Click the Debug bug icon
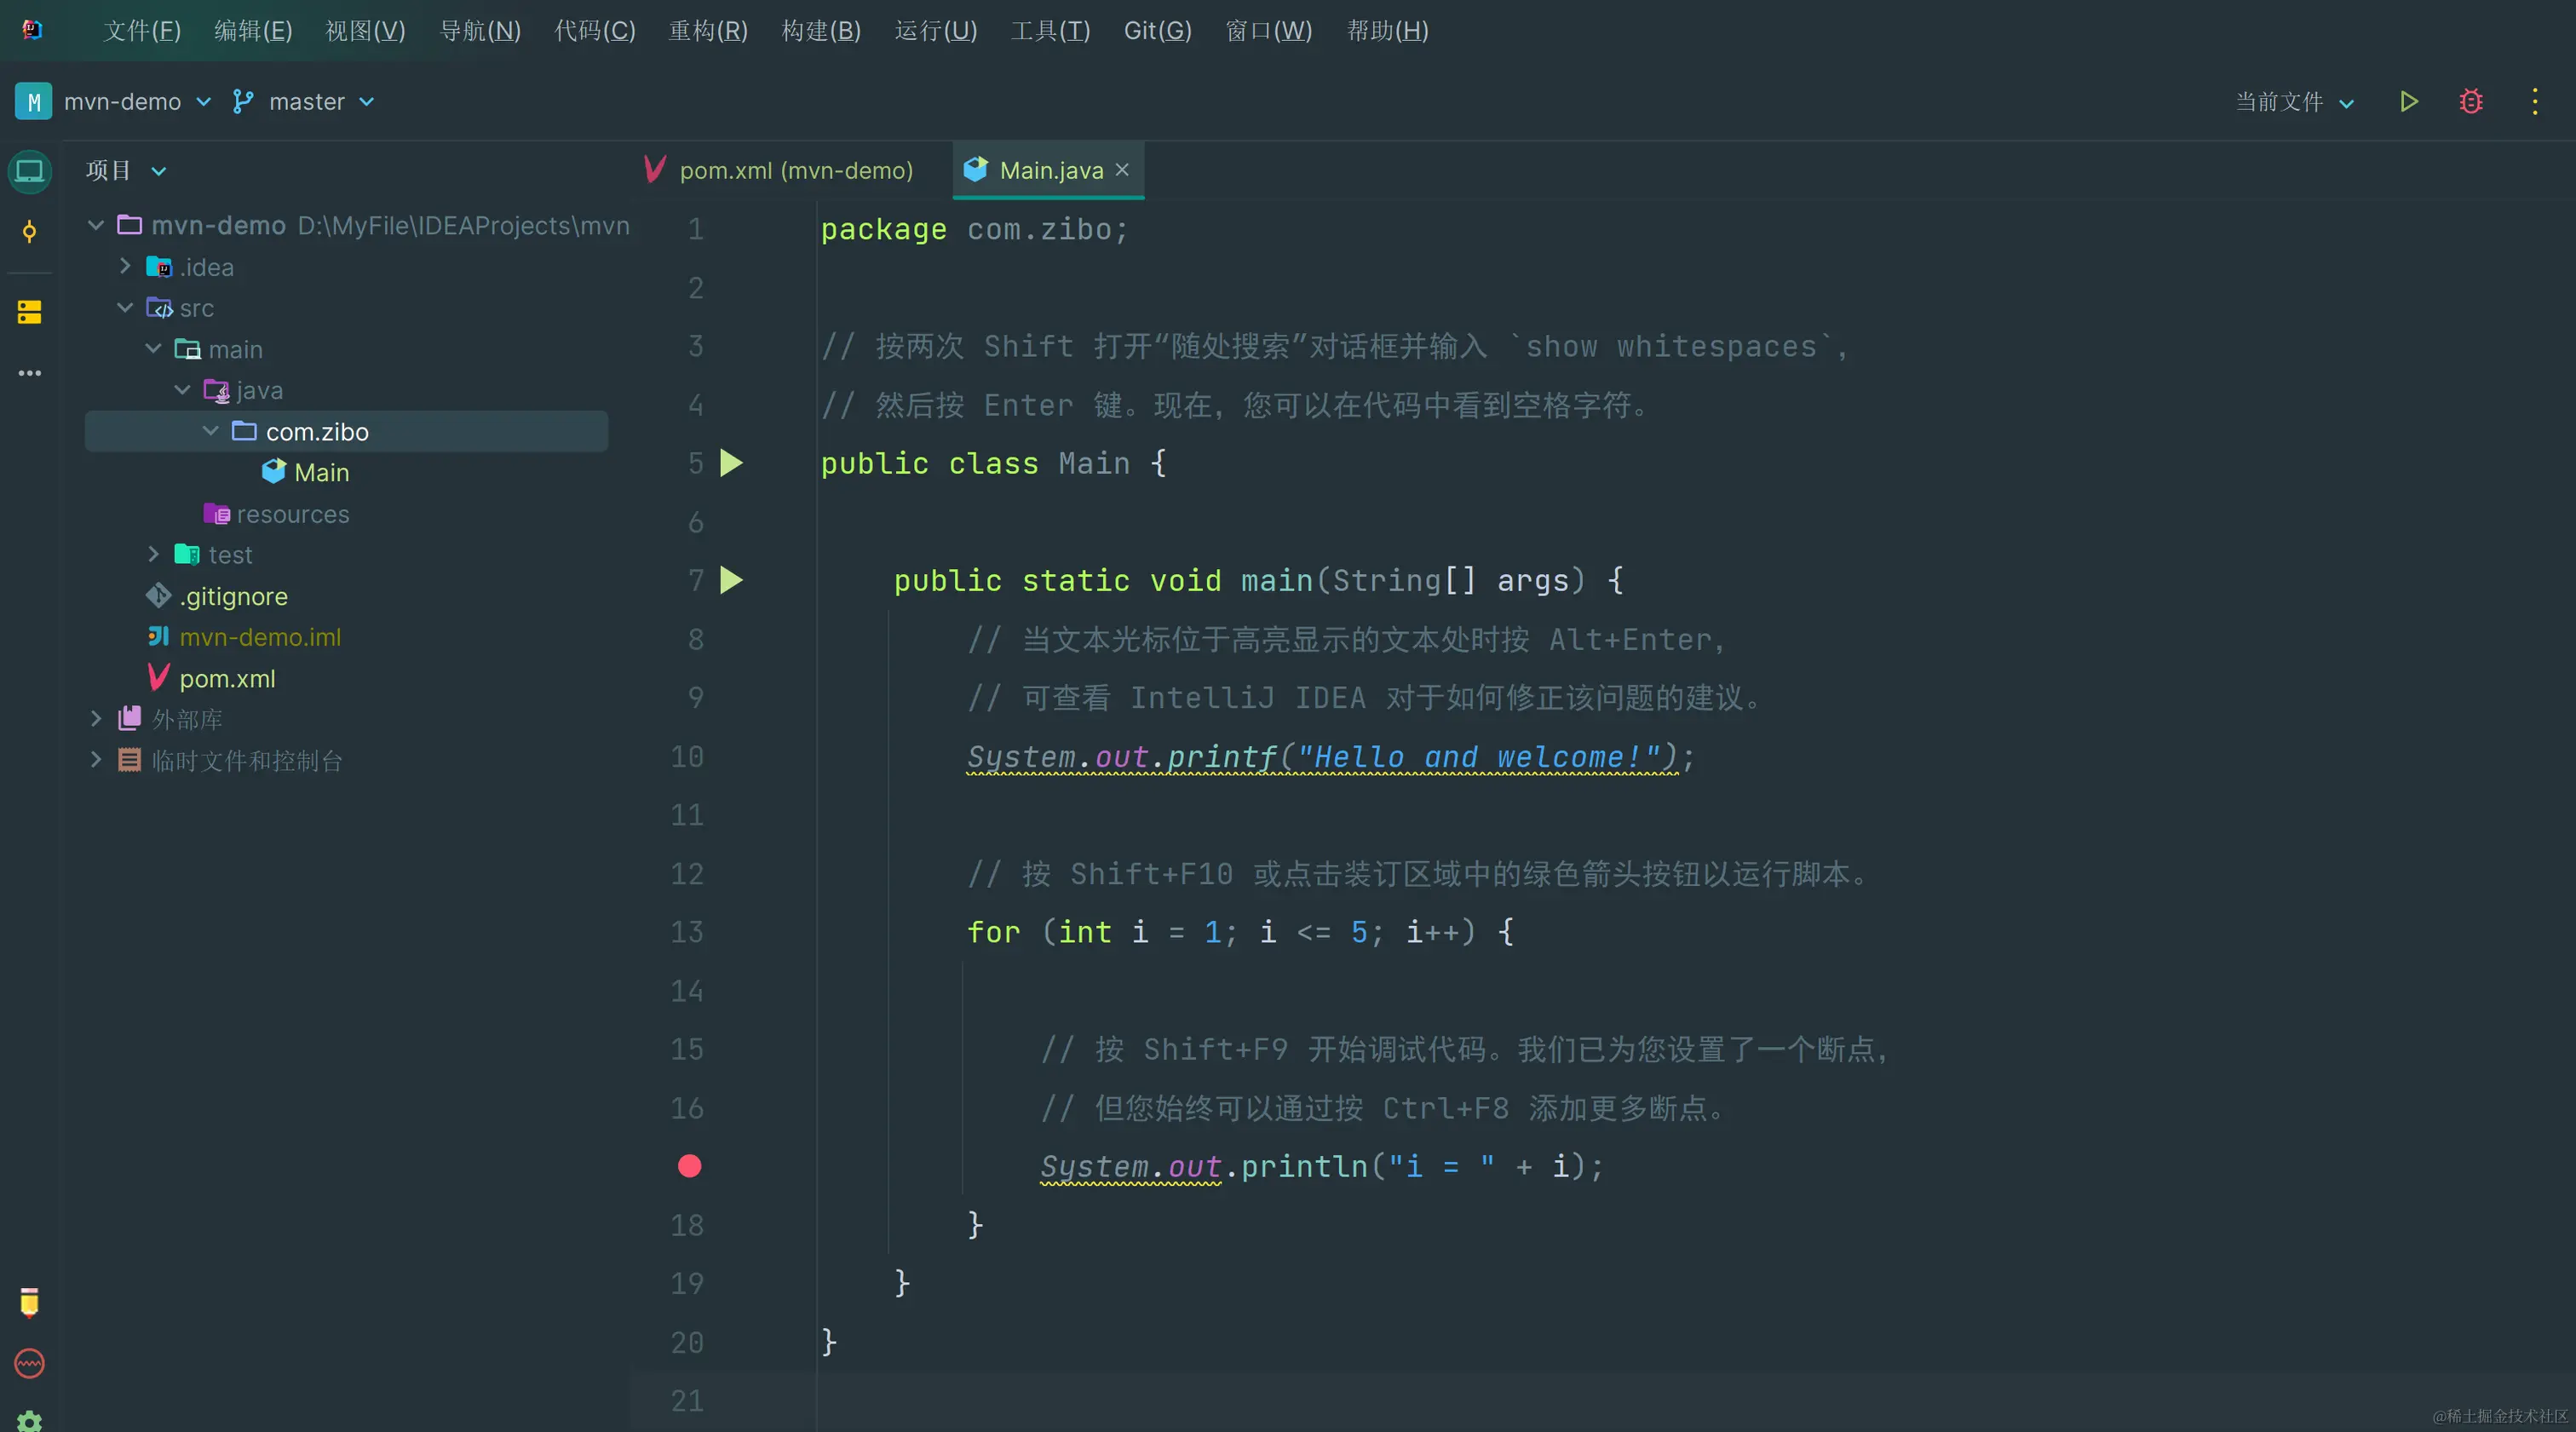The height and width of the screenshot is (1432, 2576). [2470, 101]
